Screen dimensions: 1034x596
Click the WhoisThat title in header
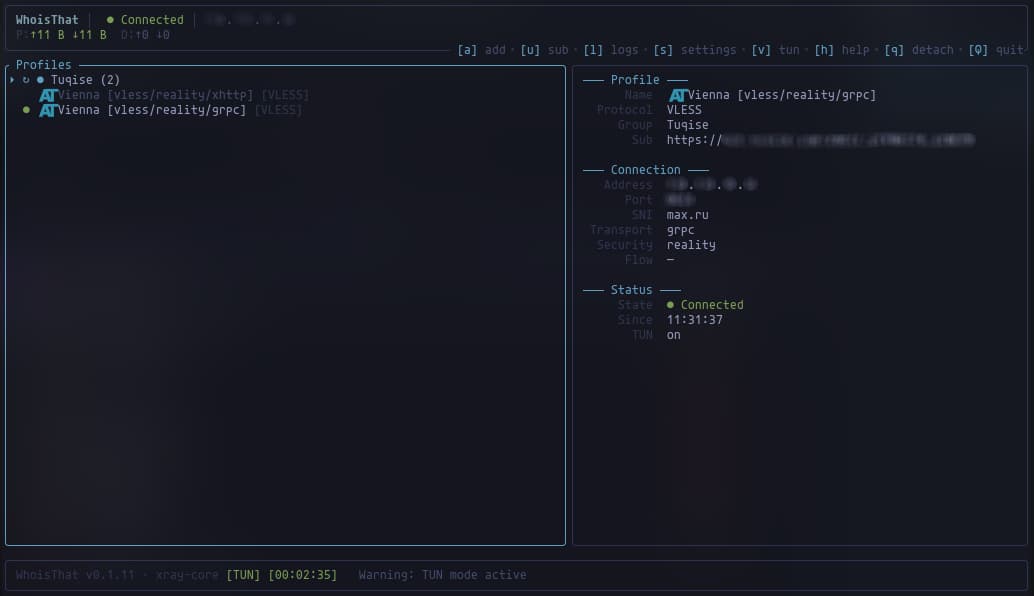[47, 20]
